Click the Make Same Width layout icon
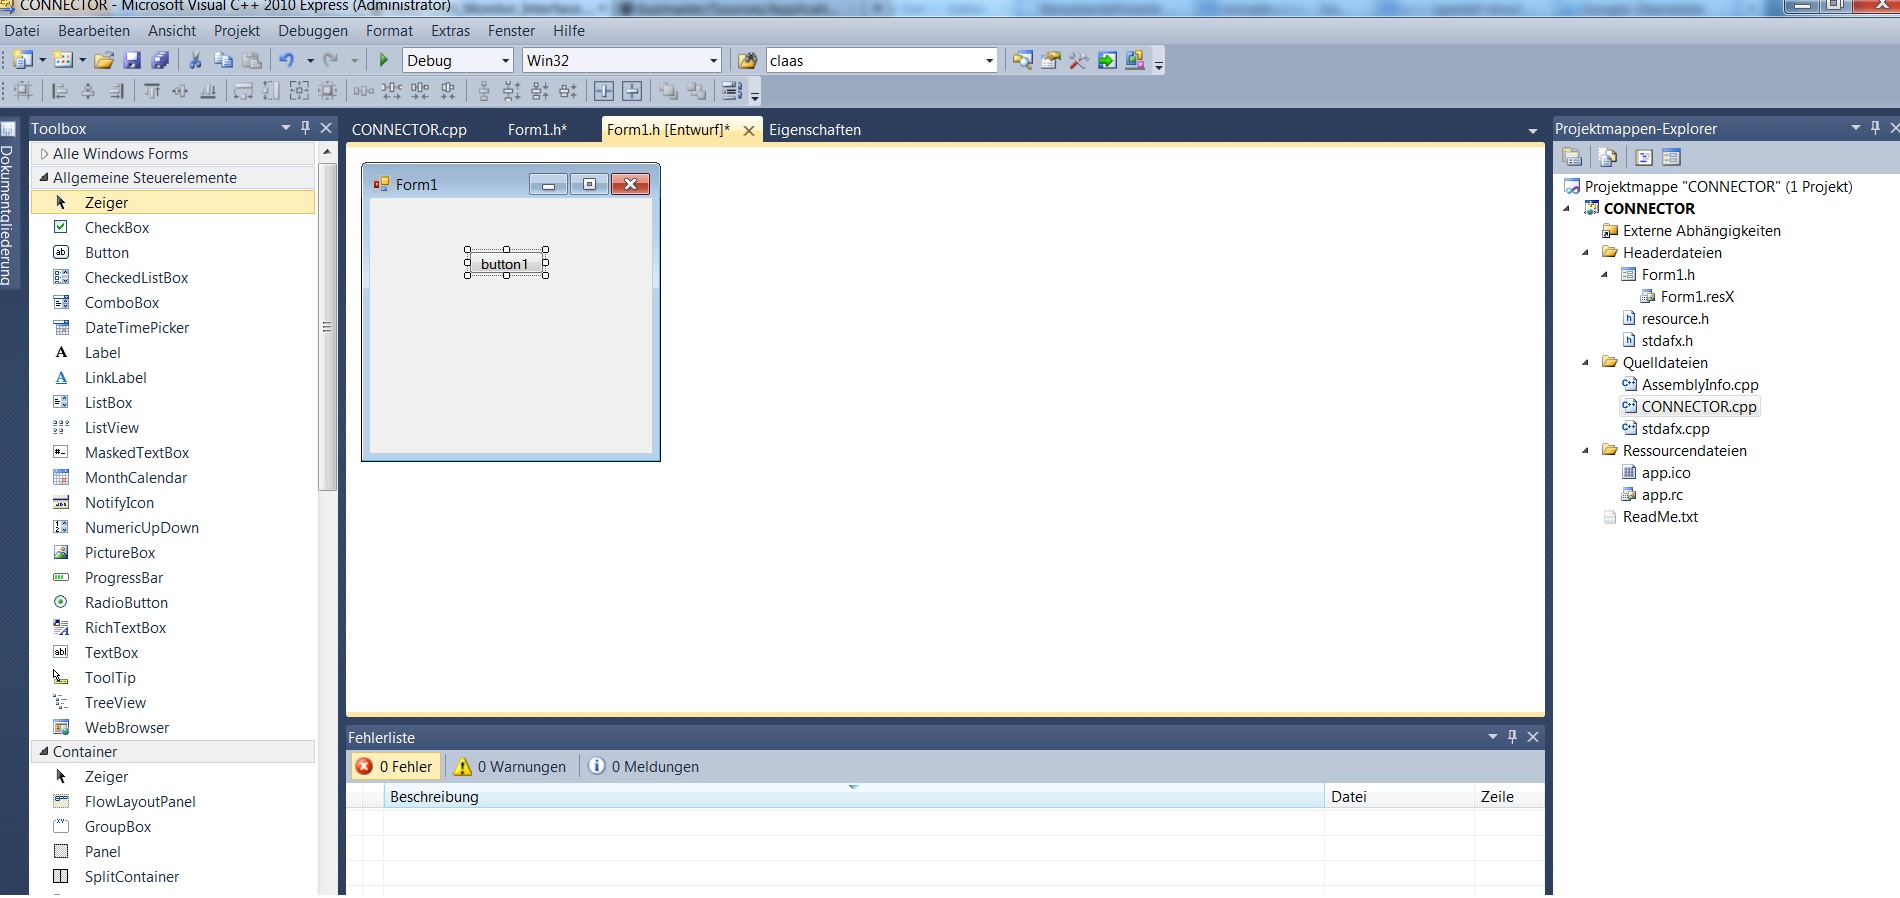 pos(243,91)
